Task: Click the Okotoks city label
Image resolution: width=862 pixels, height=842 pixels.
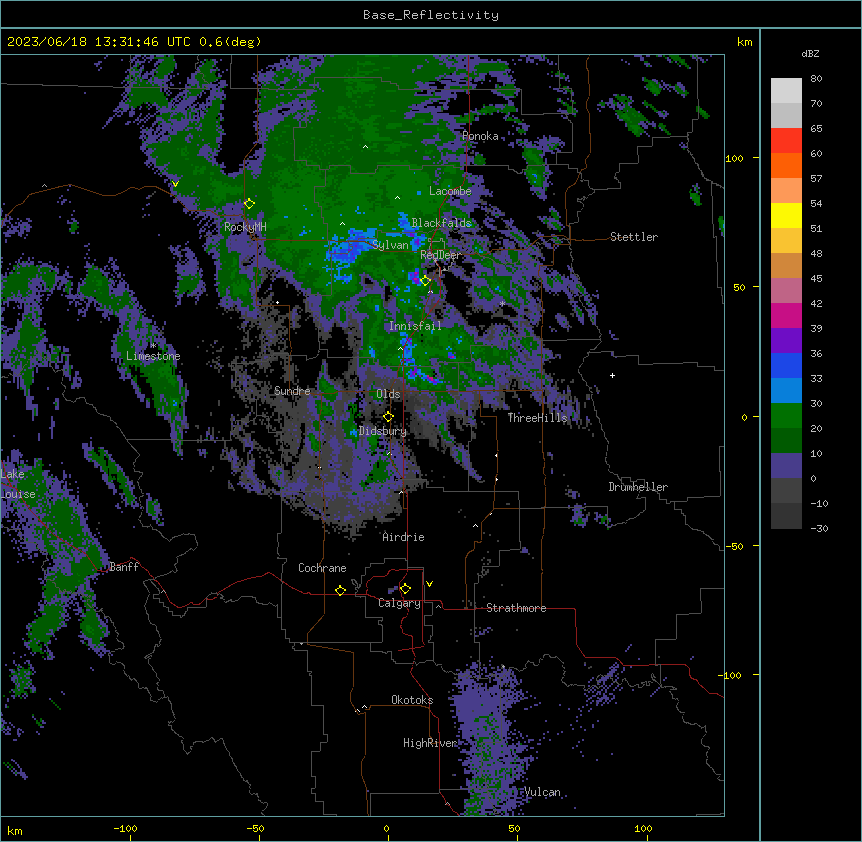Action: pos(412,700)
